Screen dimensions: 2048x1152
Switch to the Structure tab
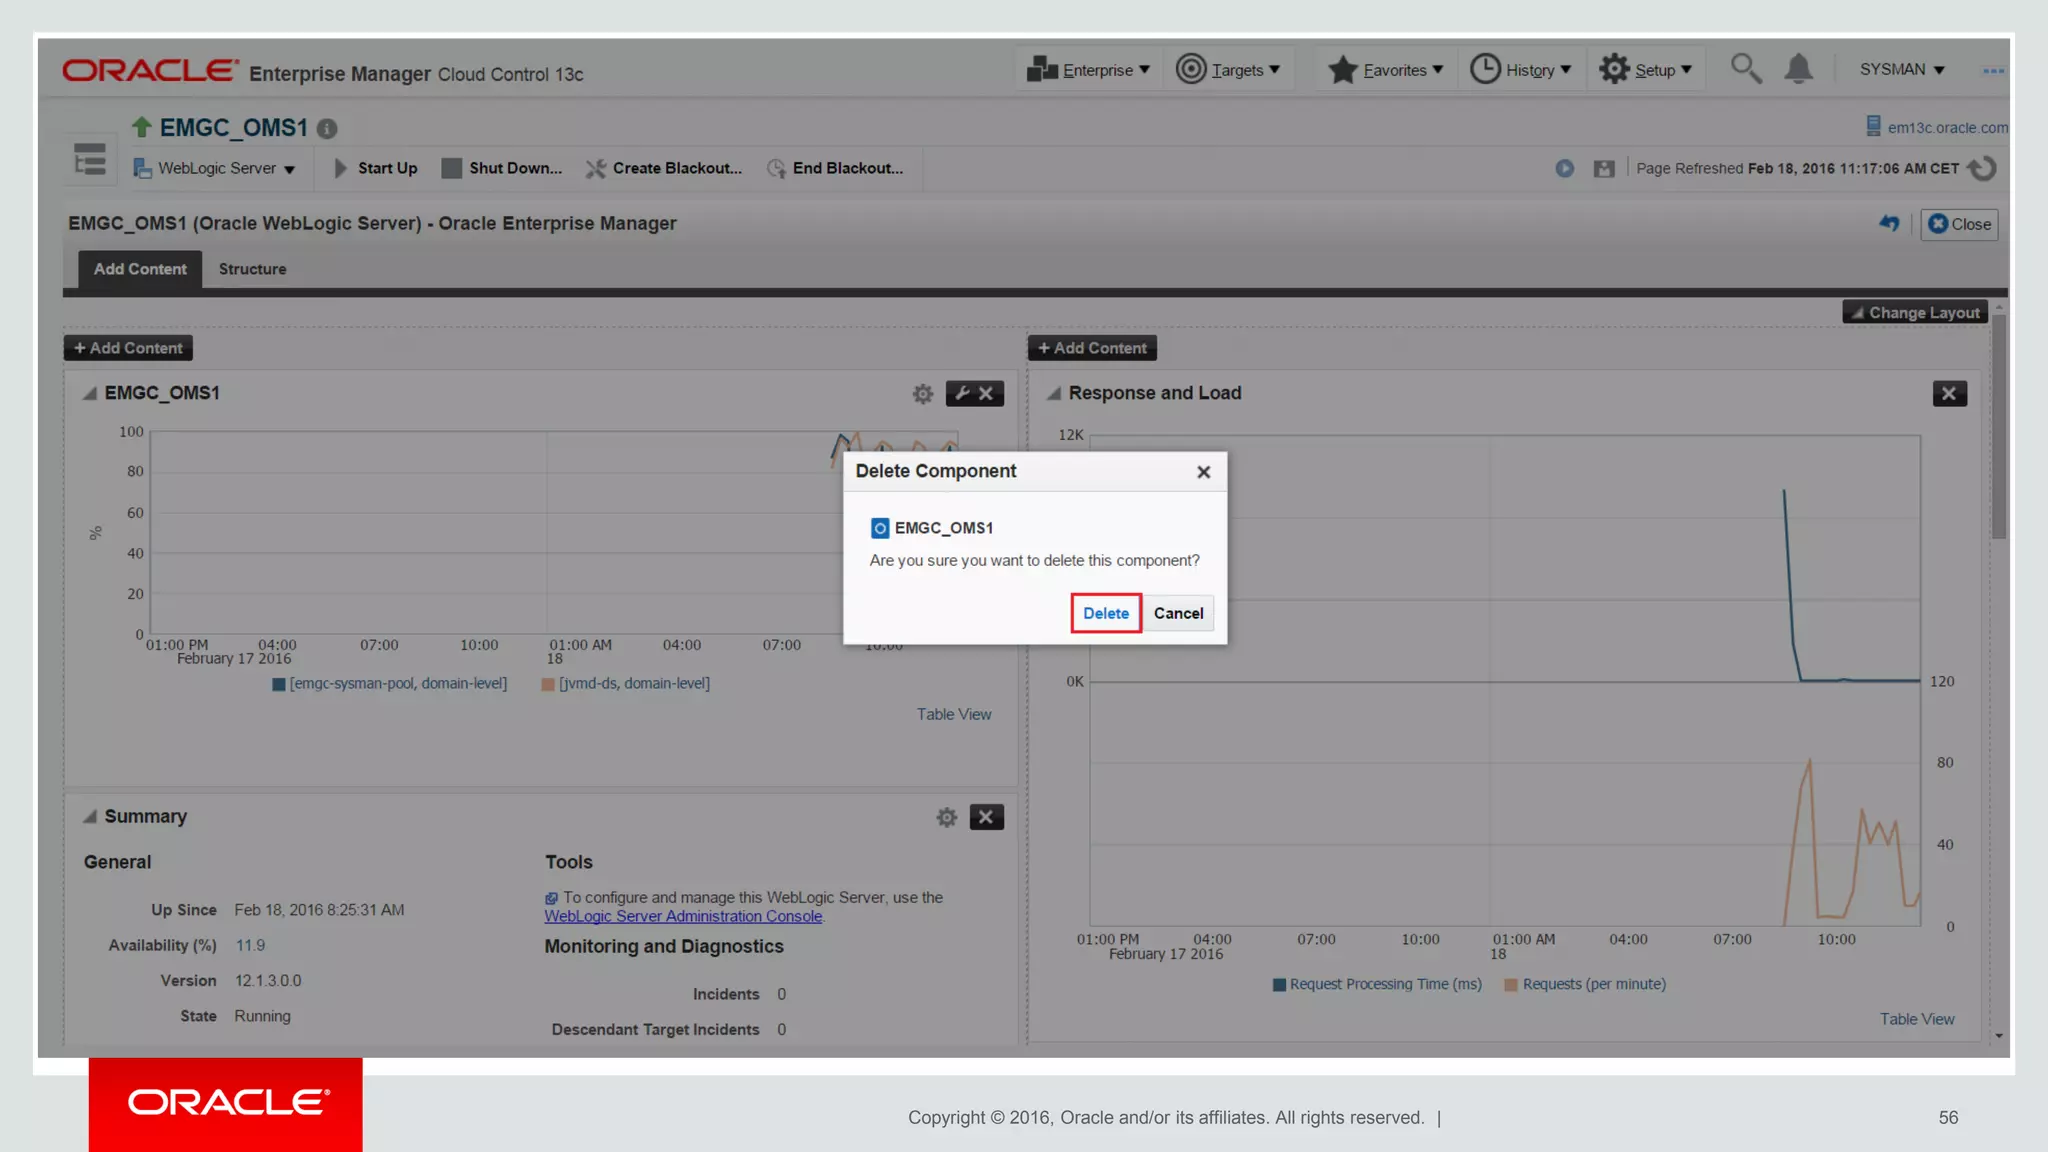(252, 269)
